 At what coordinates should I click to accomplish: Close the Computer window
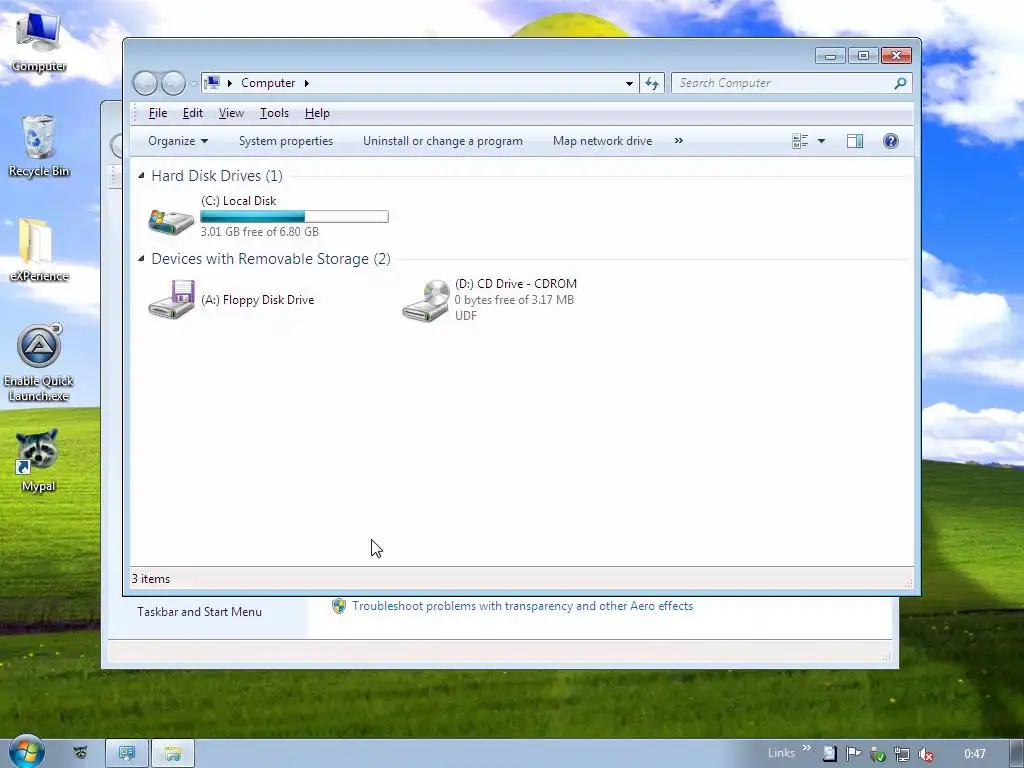pos(896,56)
